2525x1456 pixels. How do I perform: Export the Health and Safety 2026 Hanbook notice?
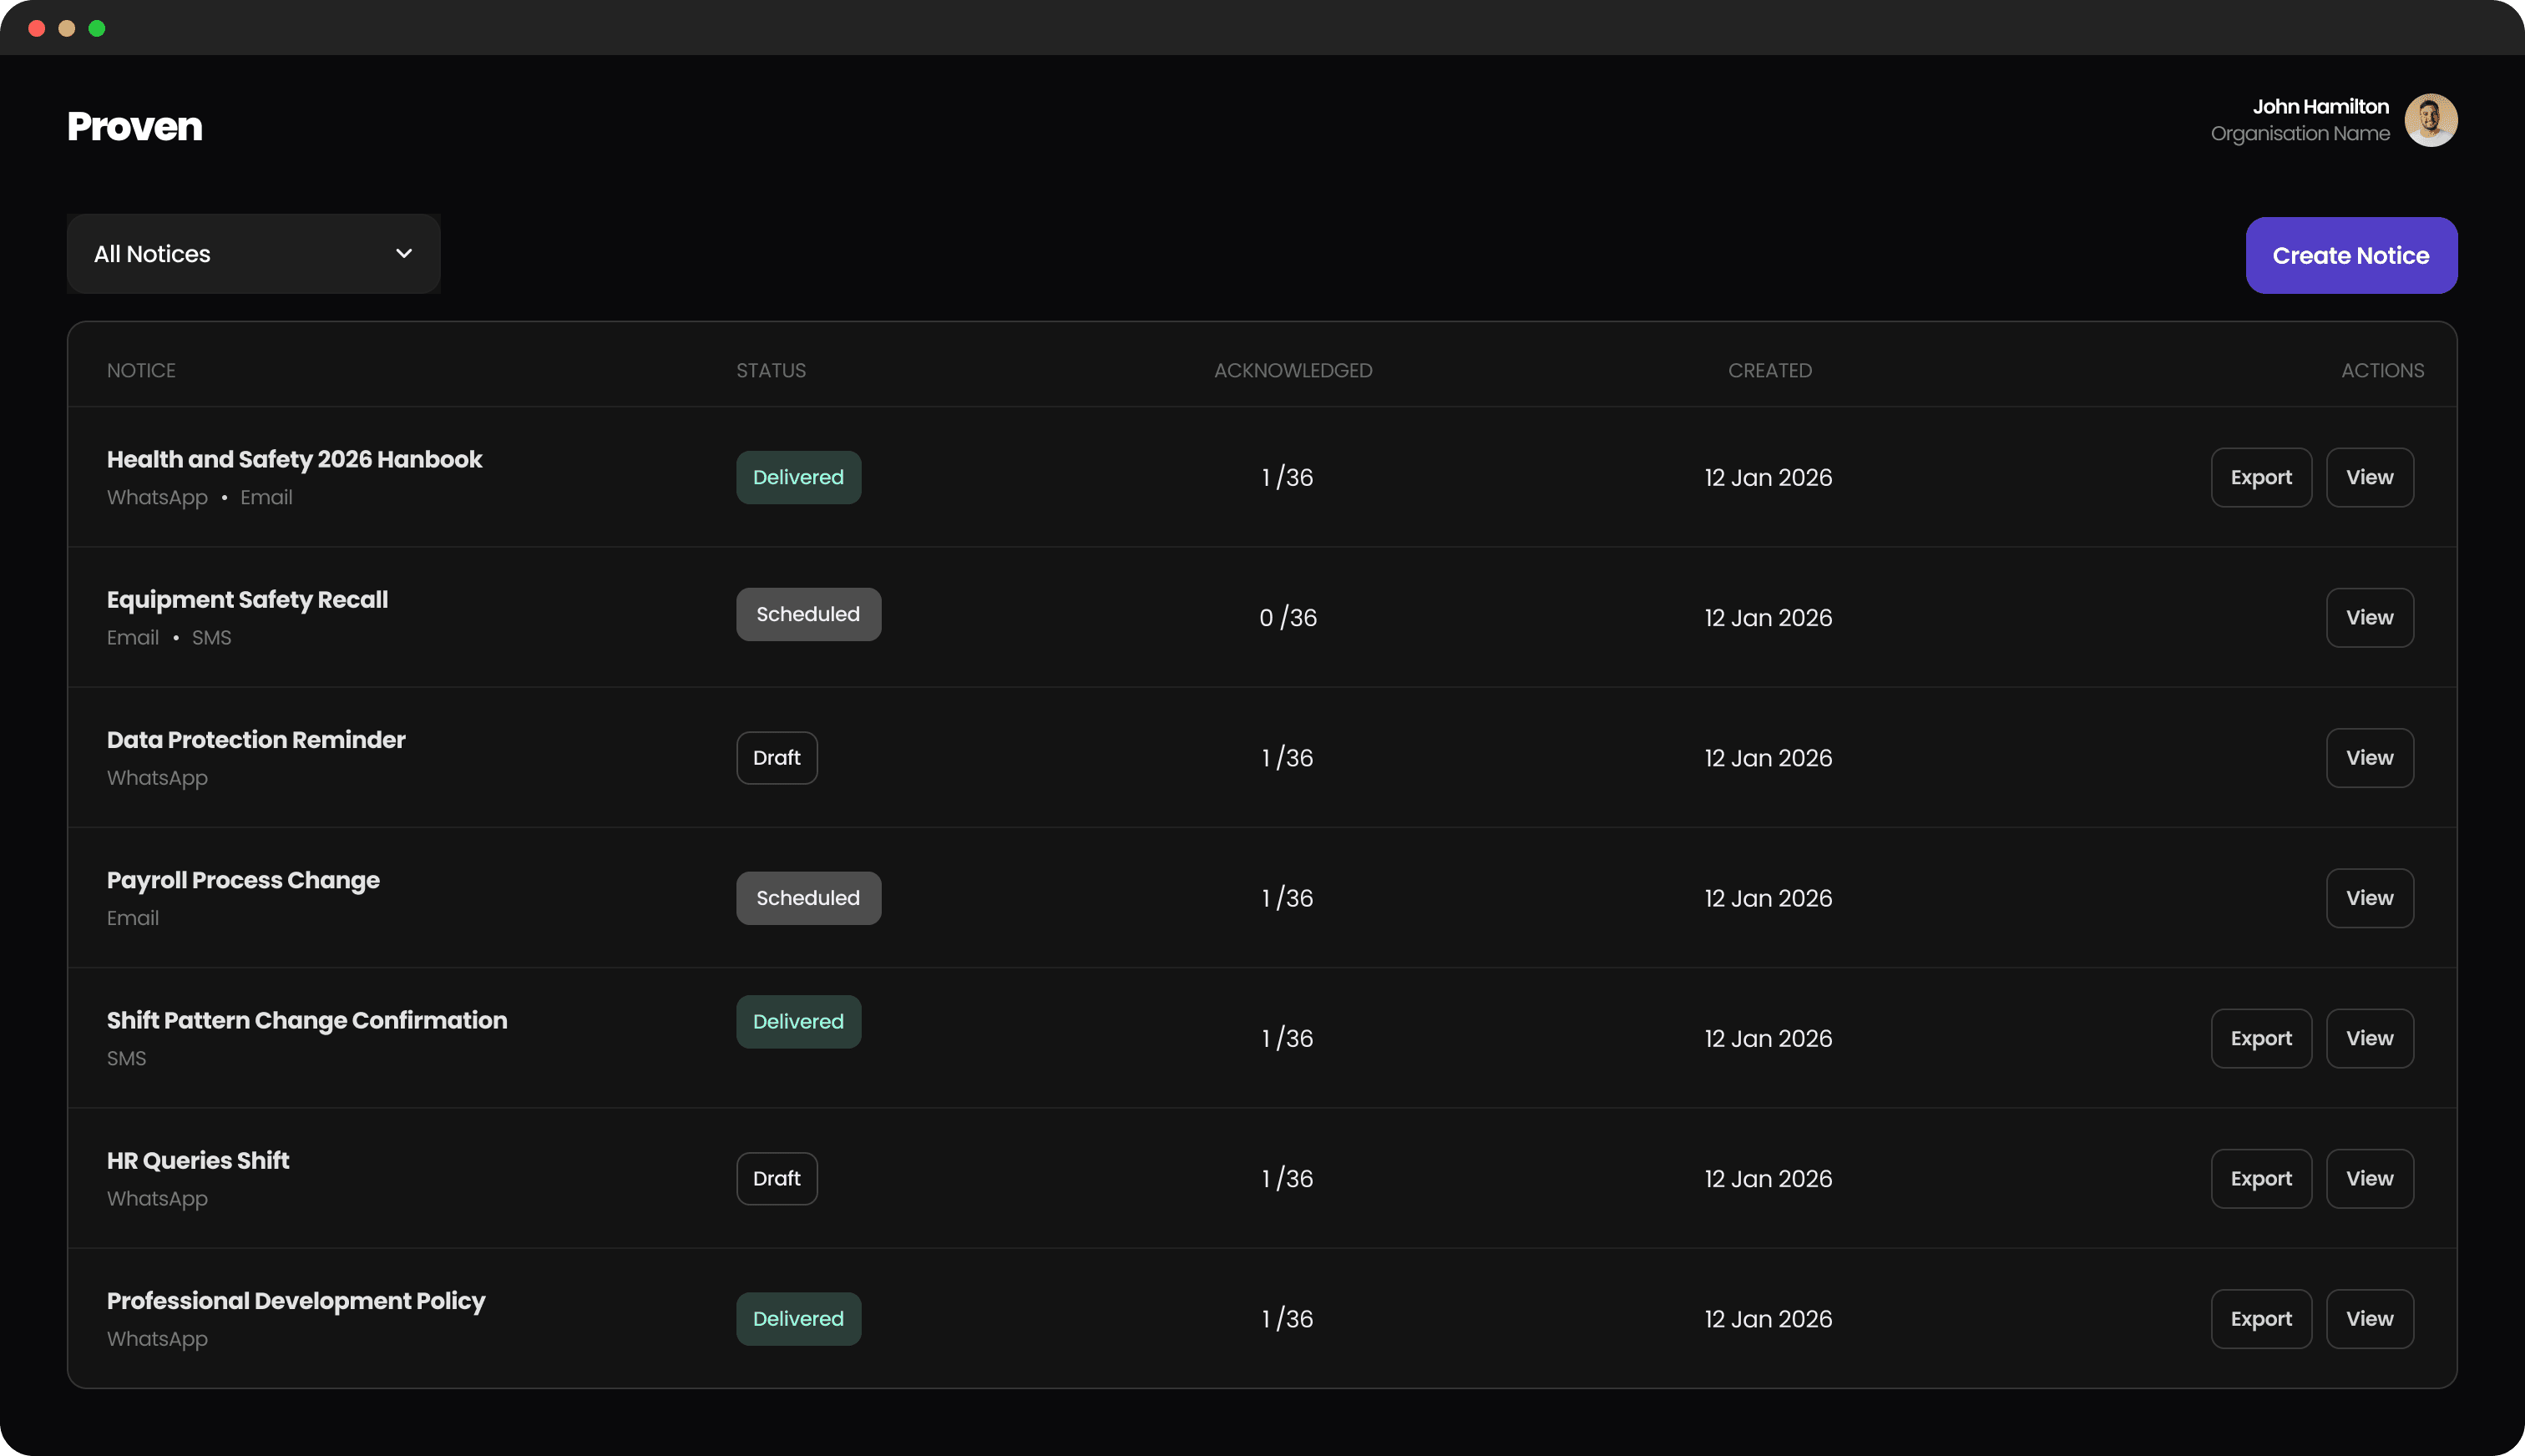coord(2260,477)
